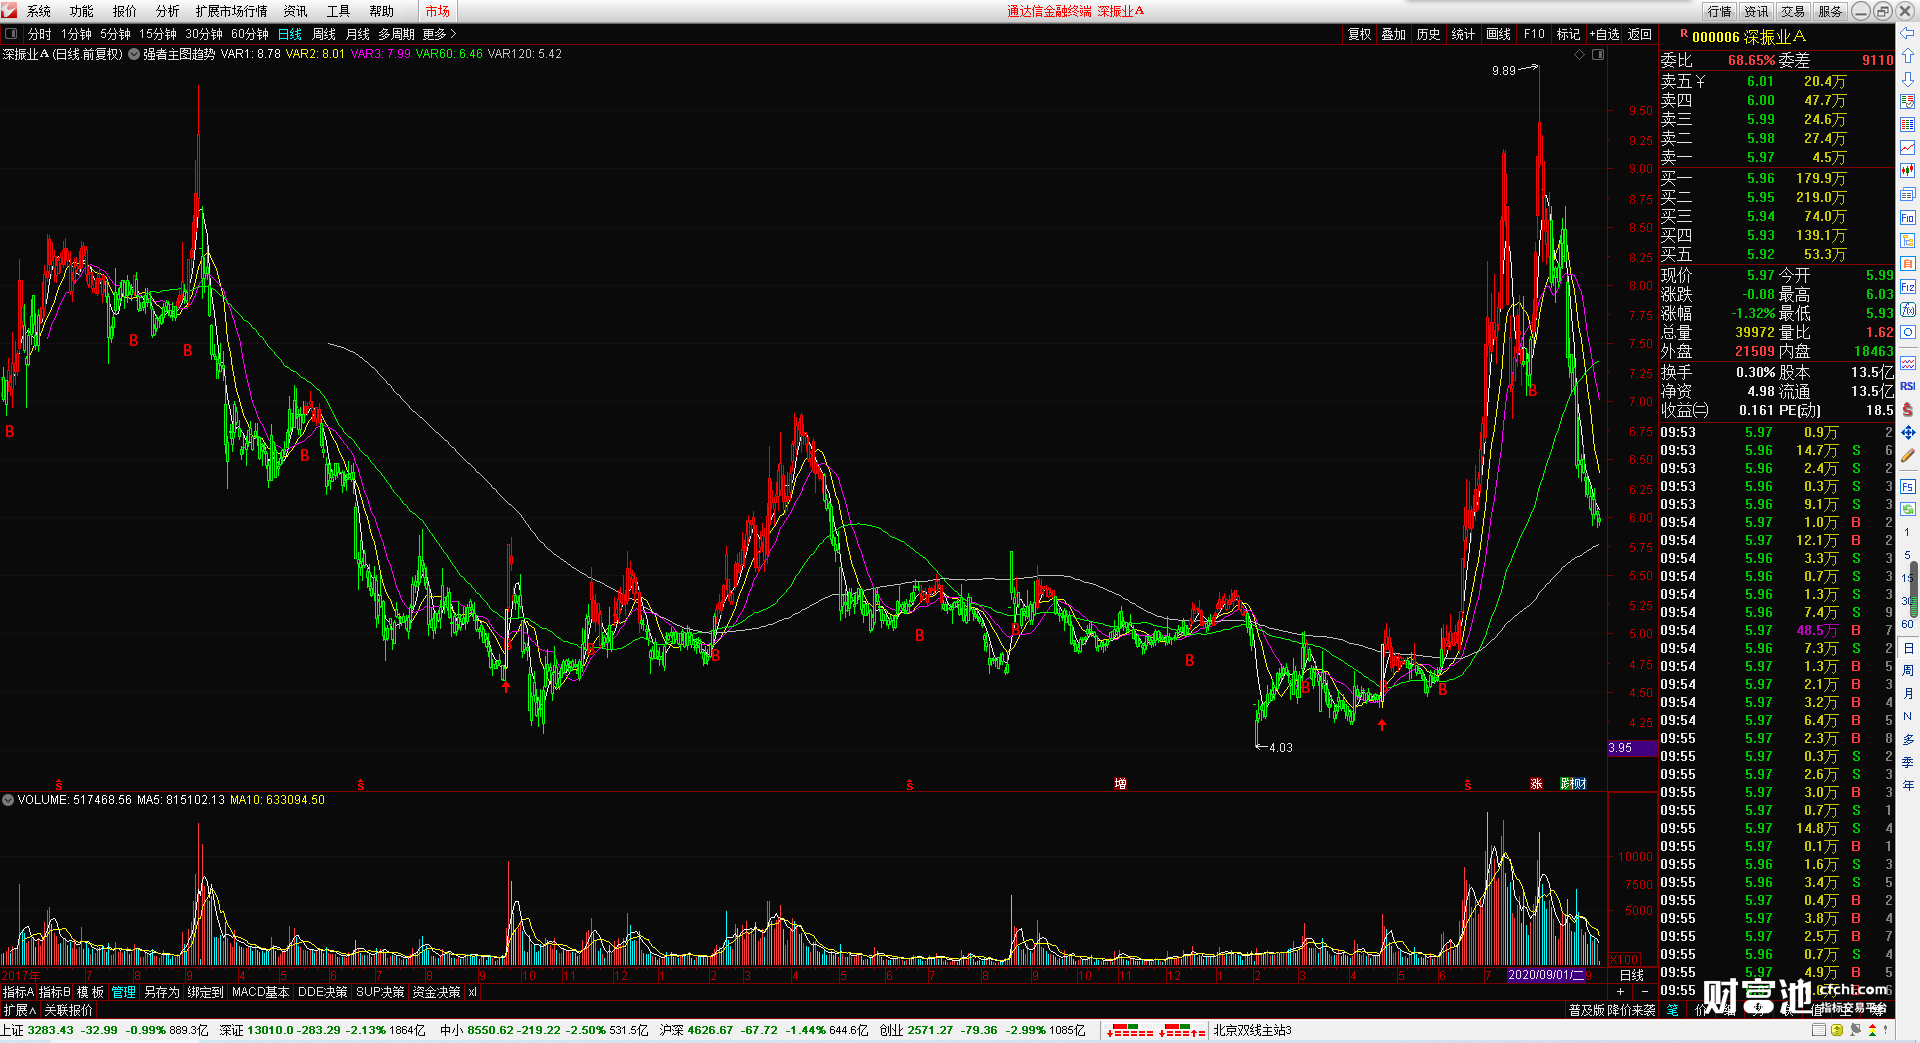Open the line trend chart icon in sidebar

coord(1907,148)
